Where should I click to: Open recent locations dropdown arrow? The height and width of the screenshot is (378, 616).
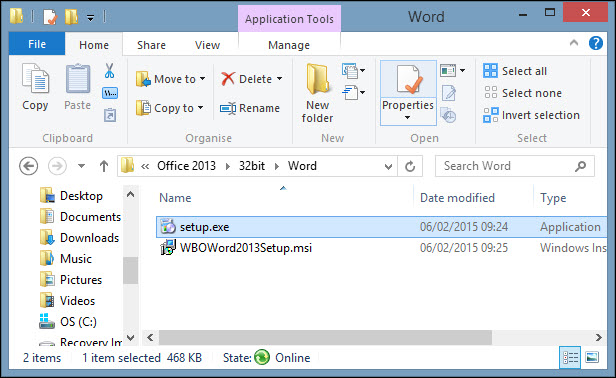pos(81,166)
